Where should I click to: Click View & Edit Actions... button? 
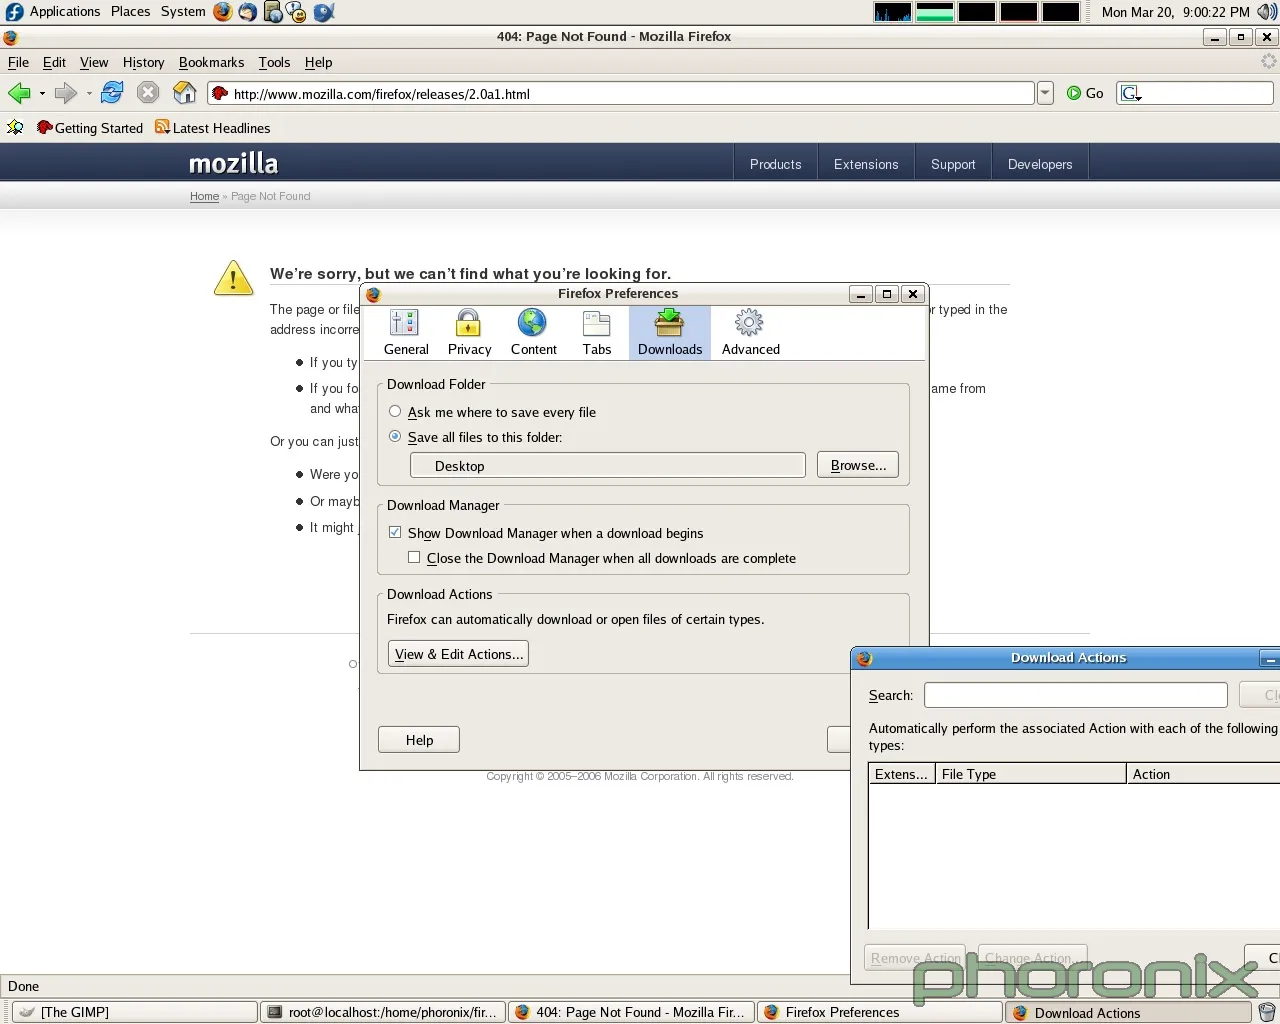458,654
